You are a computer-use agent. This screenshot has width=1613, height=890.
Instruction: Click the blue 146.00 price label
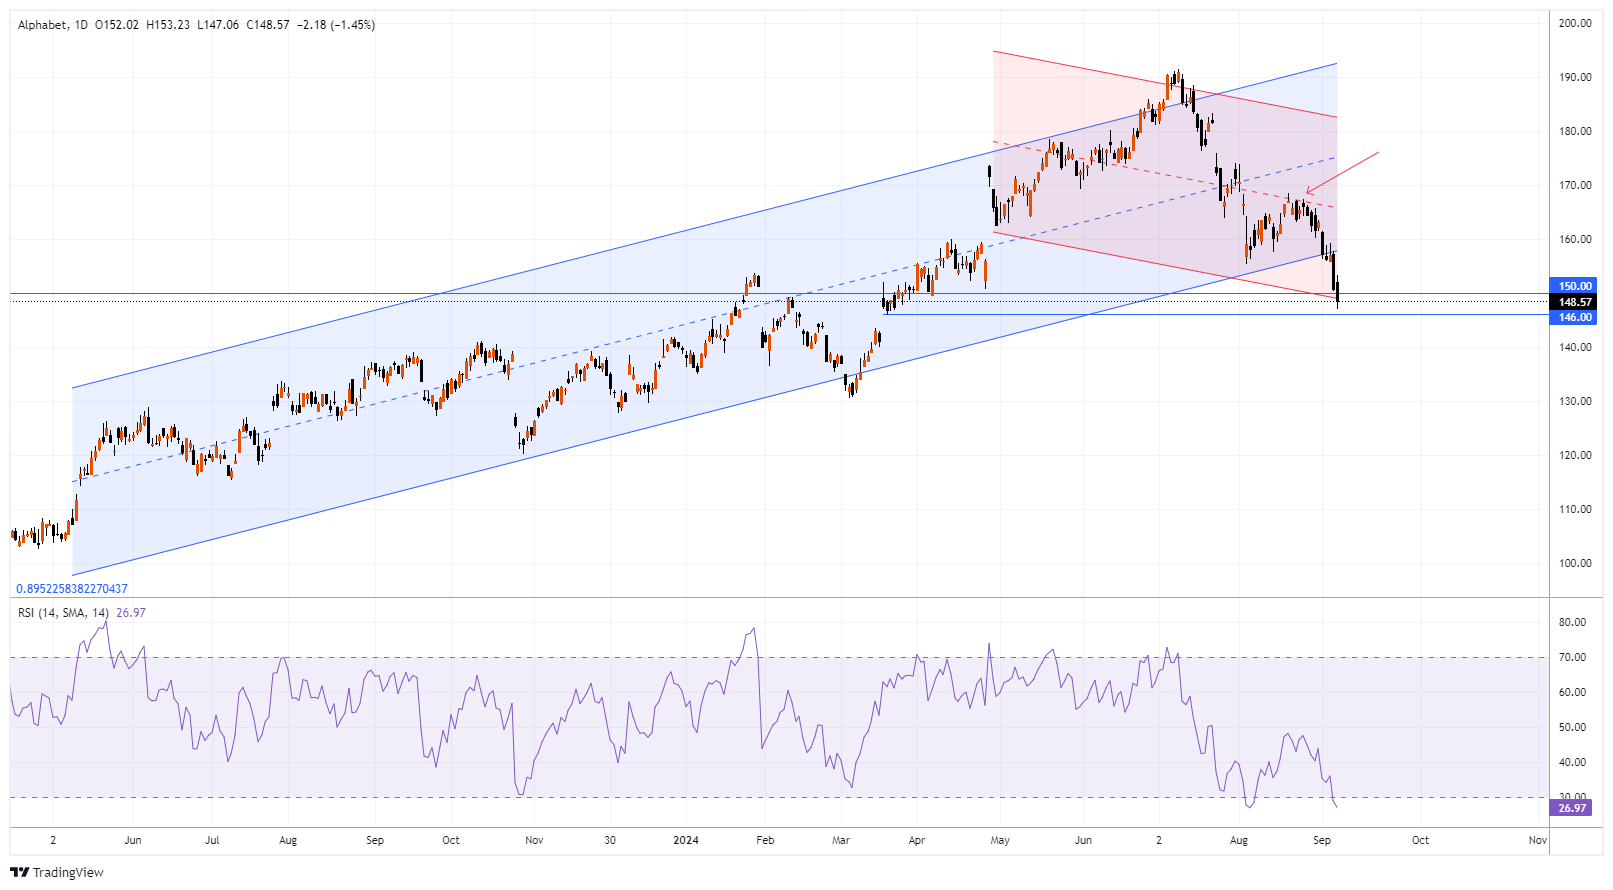(x=1574, y=317)
